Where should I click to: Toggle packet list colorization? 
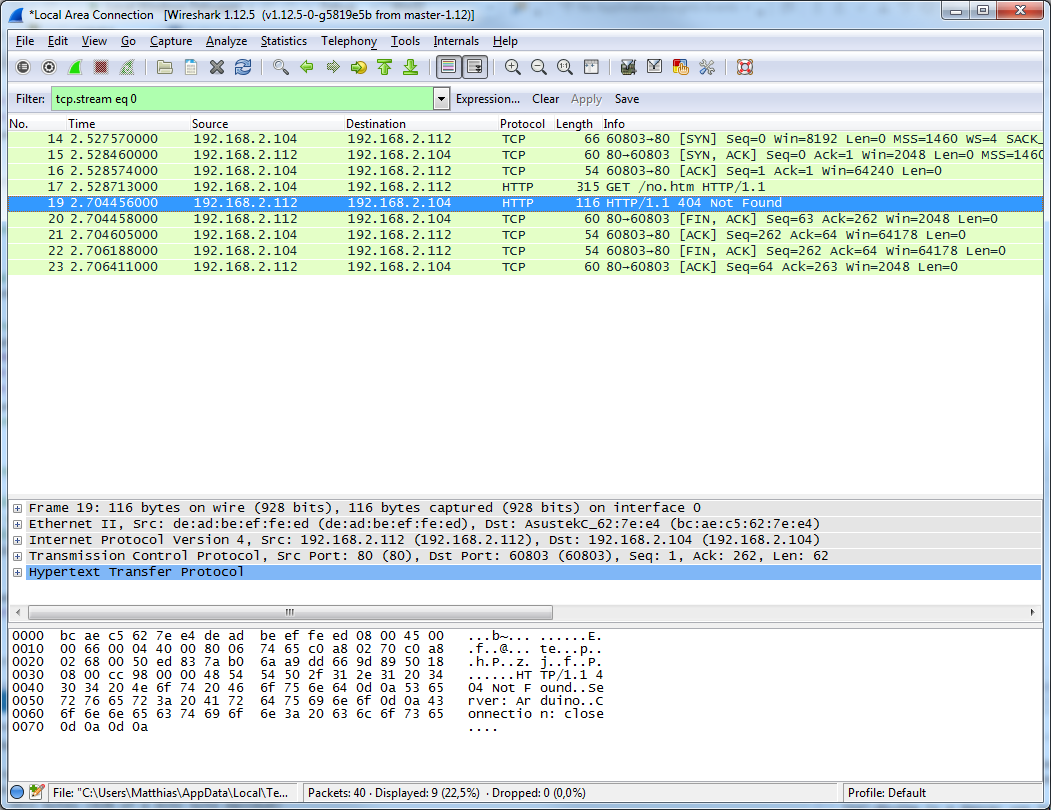(x=448, y=67)
